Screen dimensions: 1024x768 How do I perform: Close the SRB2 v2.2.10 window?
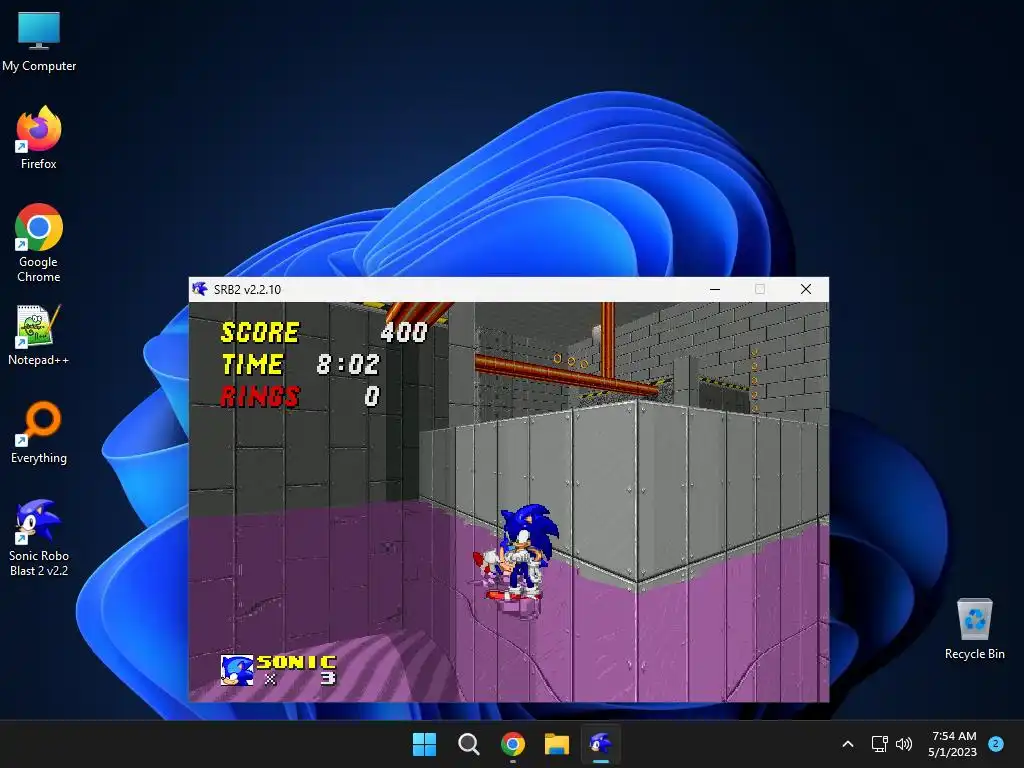[806, 289]
